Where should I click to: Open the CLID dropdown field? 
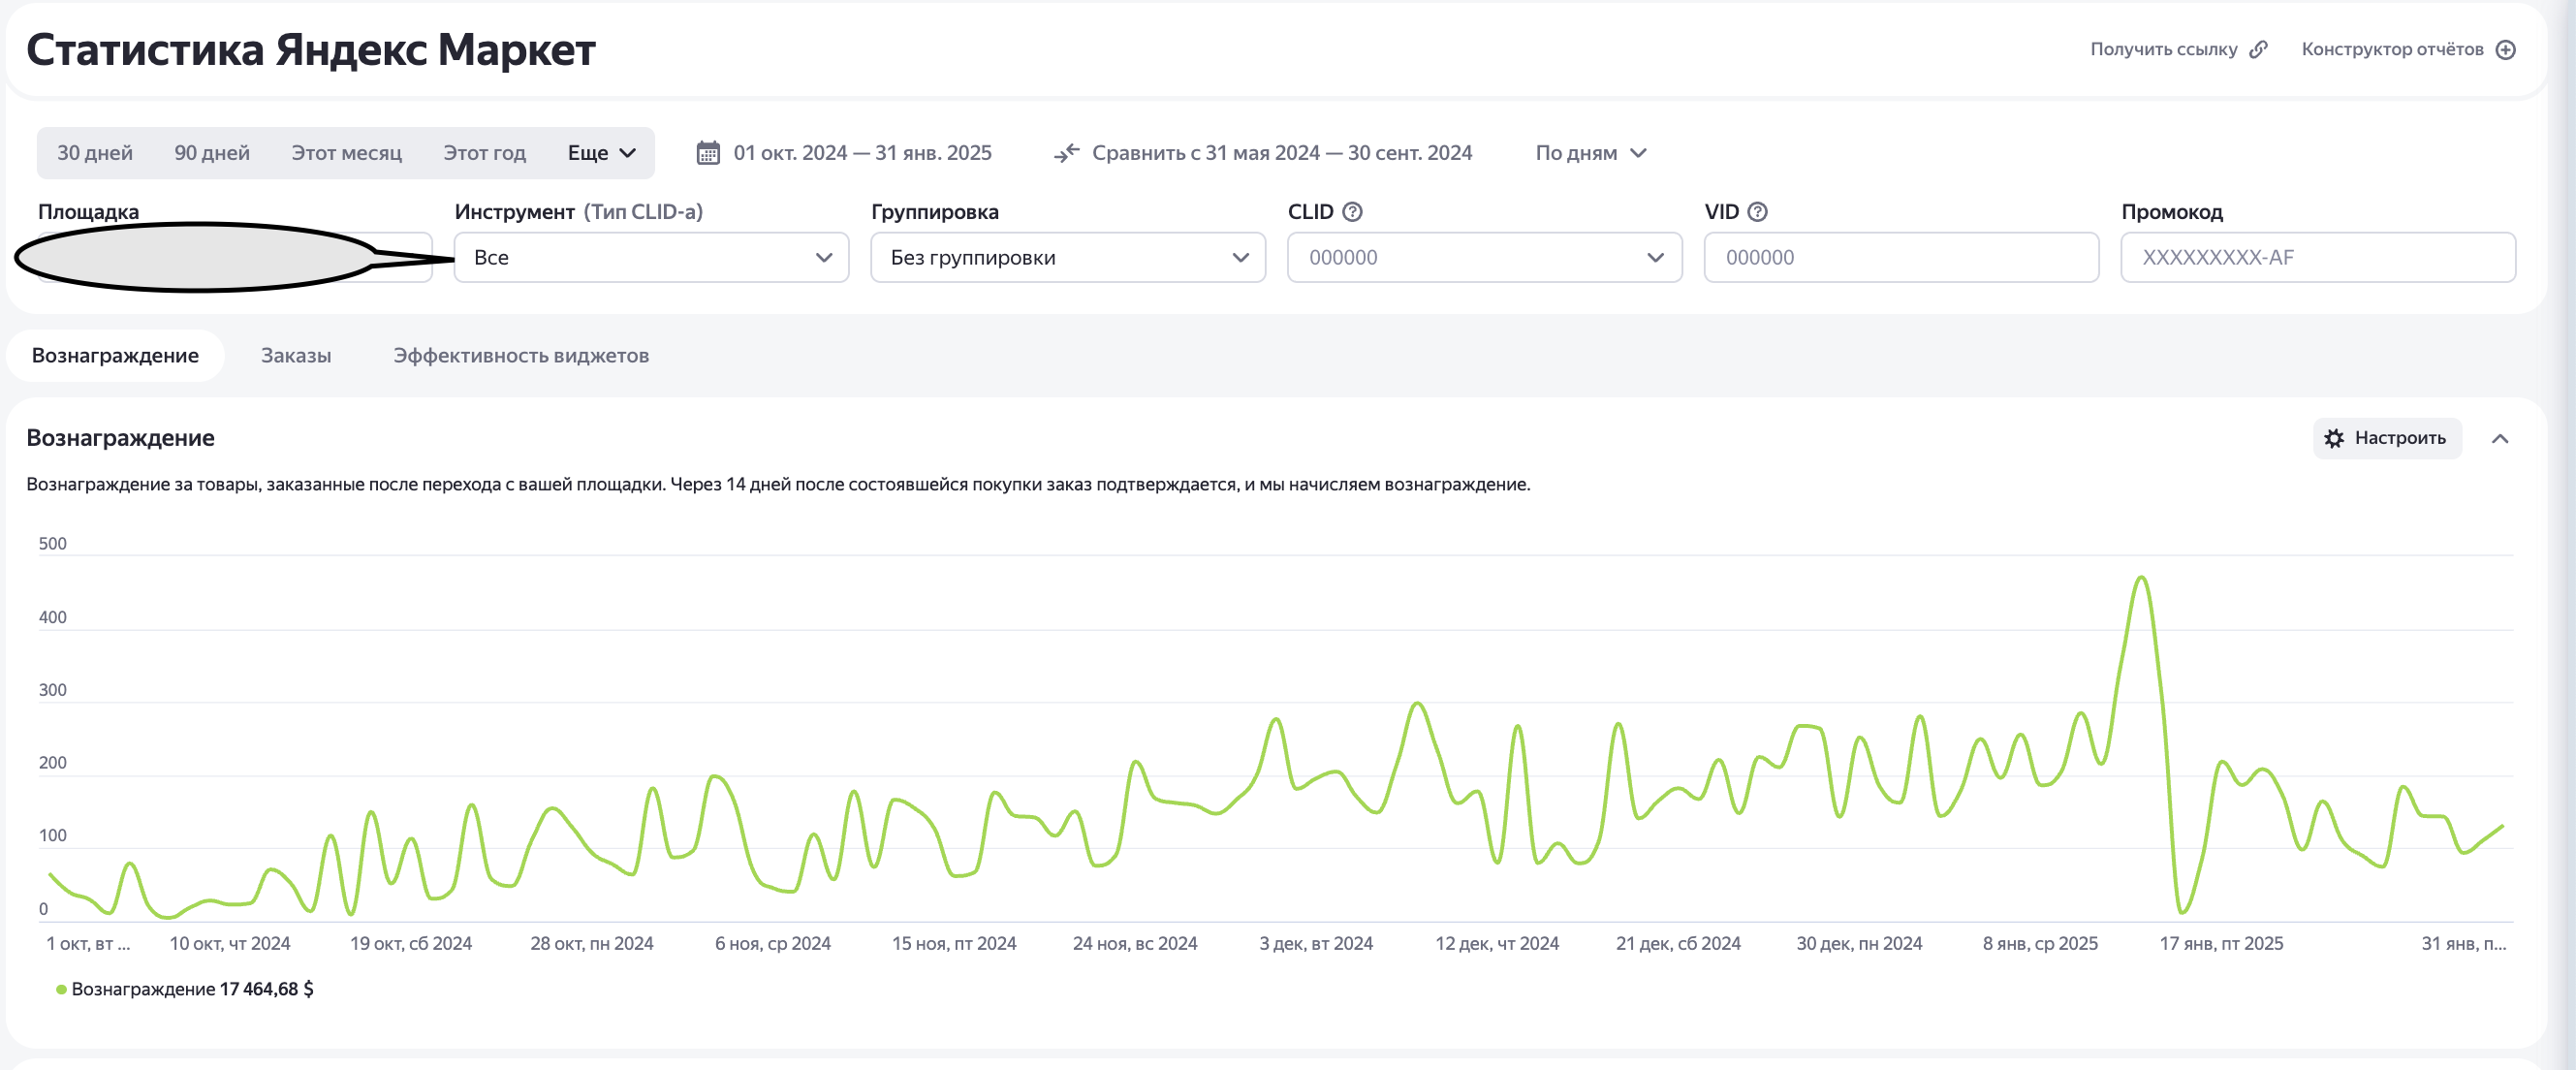click(1485, 257)
